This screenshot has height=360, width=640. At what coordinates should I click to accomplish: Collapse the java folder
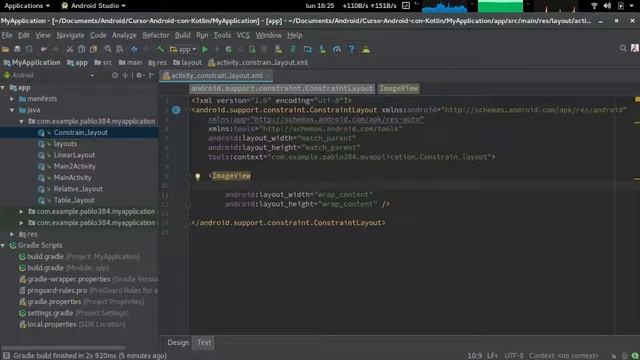point(12,110)
